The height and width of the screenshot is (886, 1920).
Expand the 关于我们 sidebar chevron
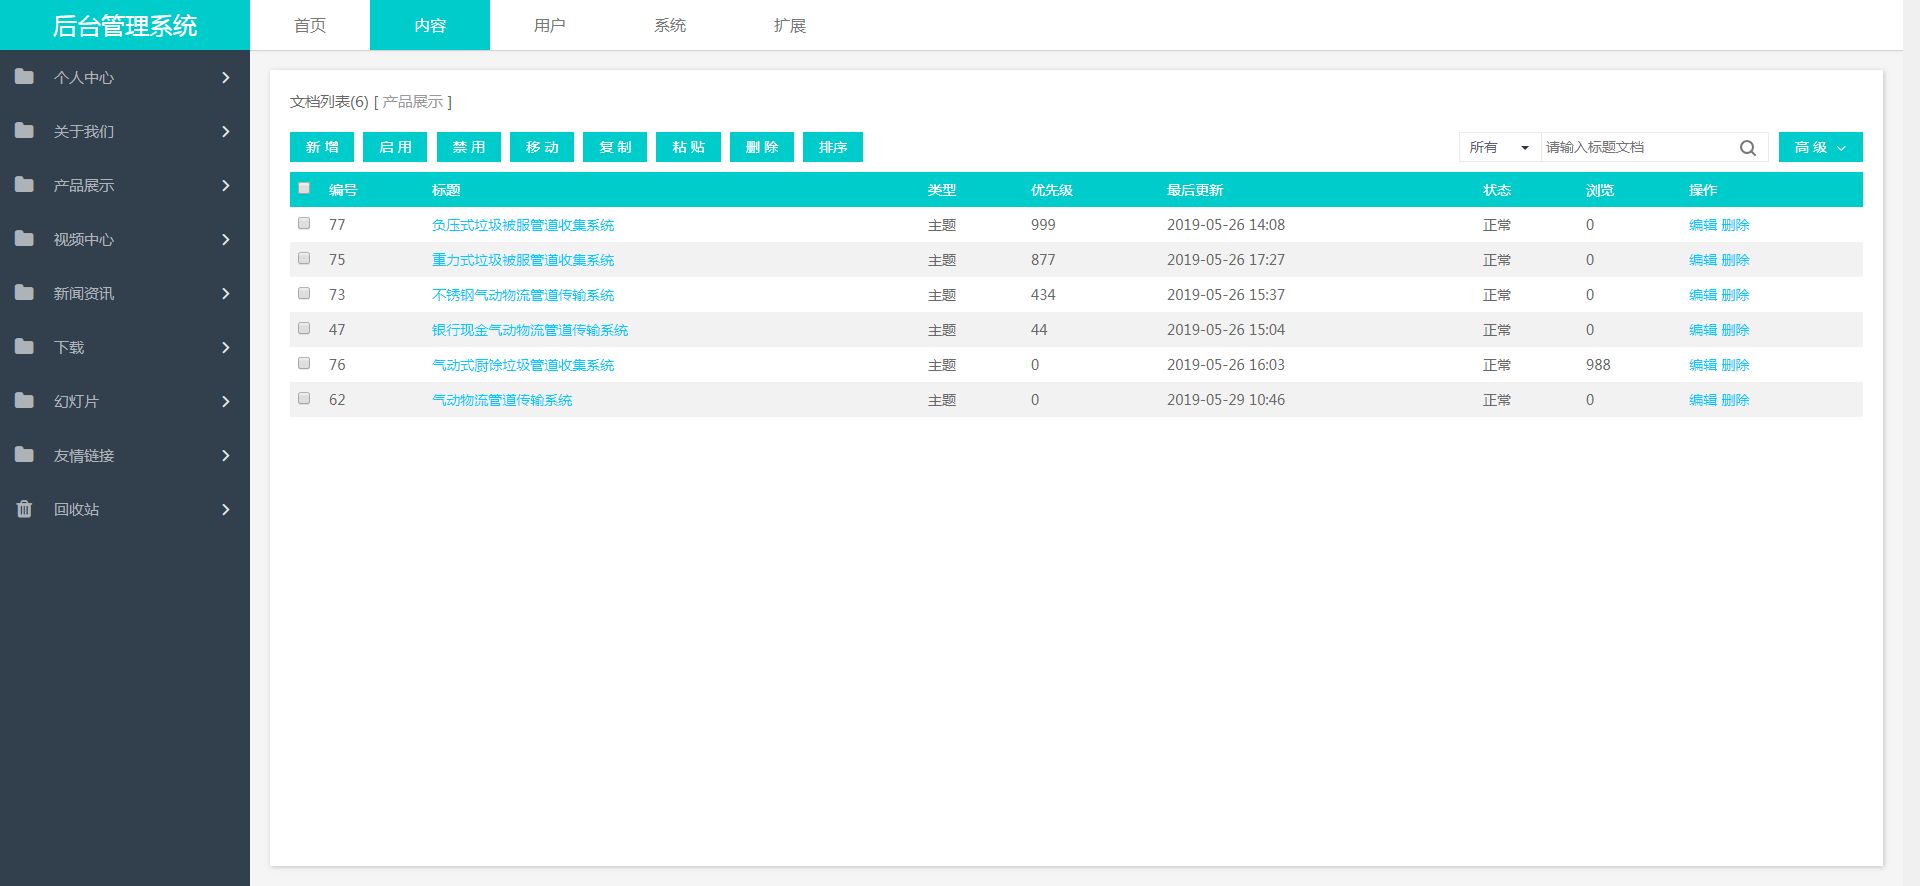[x=226, y=132]
